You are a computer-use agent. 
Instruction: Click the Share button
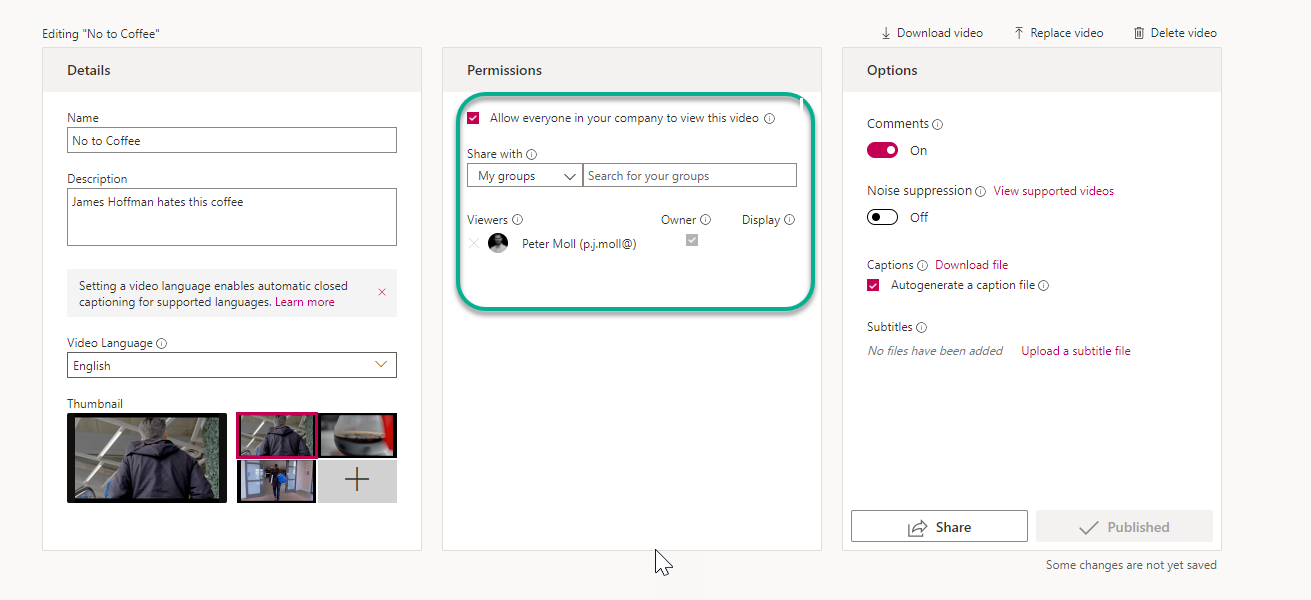[939, 527]
